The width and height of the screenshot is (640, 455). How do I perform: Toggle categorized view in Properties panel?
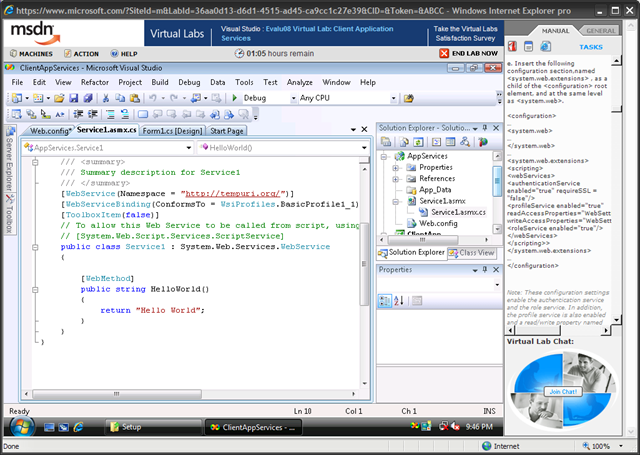point(384,301)
